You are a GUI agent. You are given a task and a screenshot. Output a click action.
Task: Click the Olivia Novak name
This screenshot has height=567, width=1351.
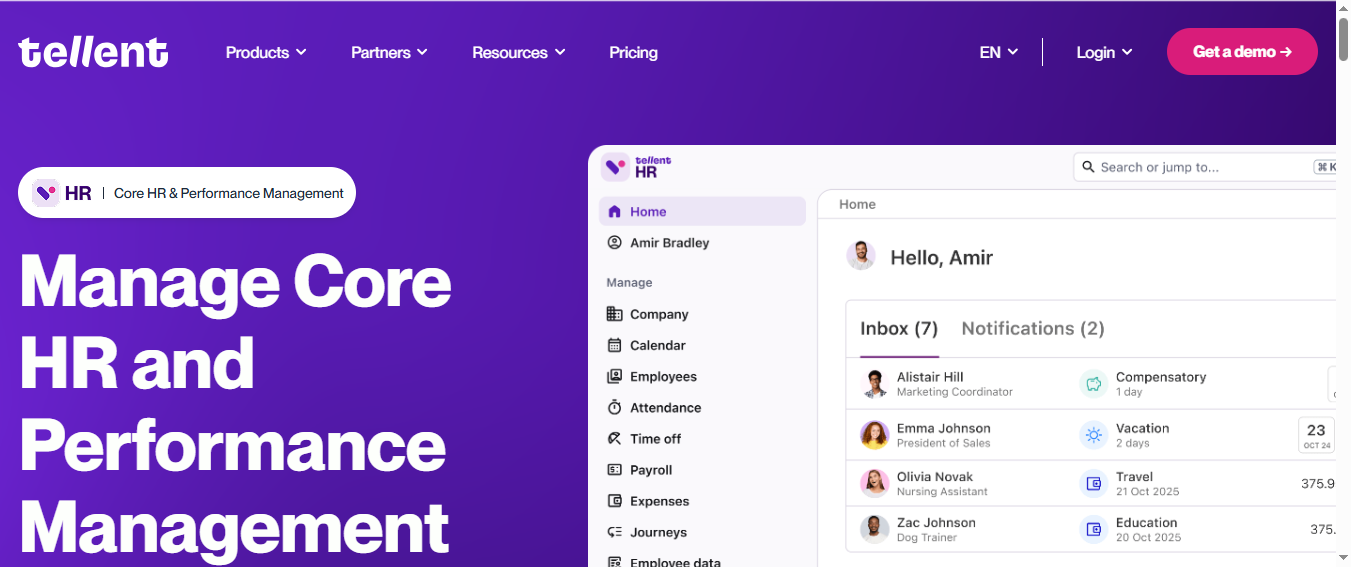pos(935,477)
